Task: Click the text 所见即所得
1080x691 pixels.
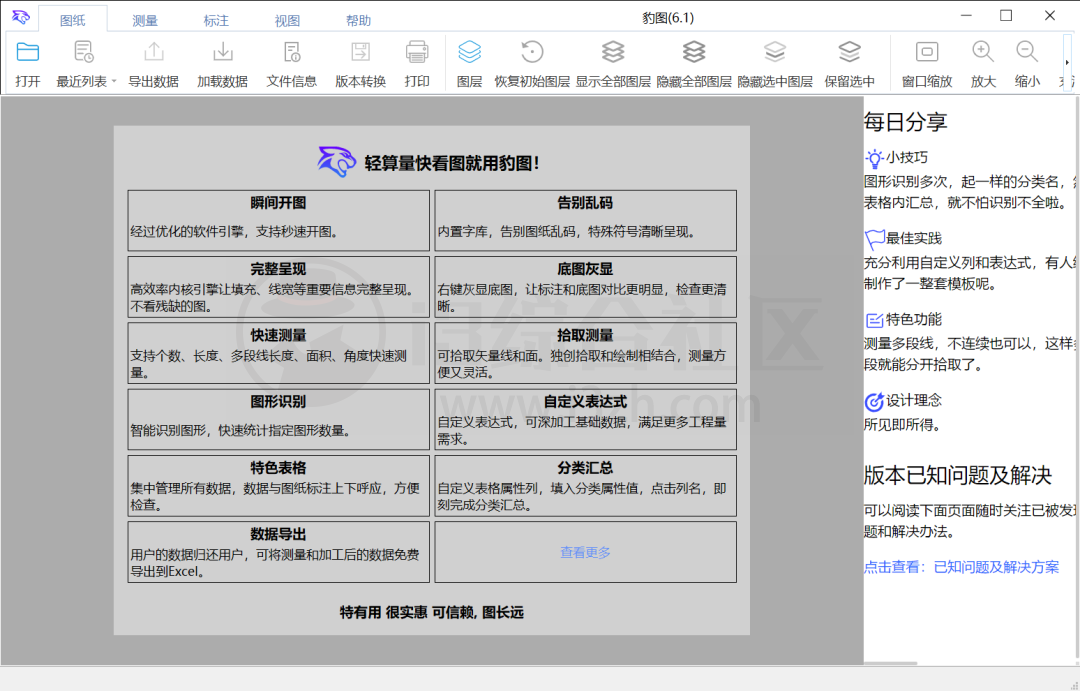Action: pos(902,425)
